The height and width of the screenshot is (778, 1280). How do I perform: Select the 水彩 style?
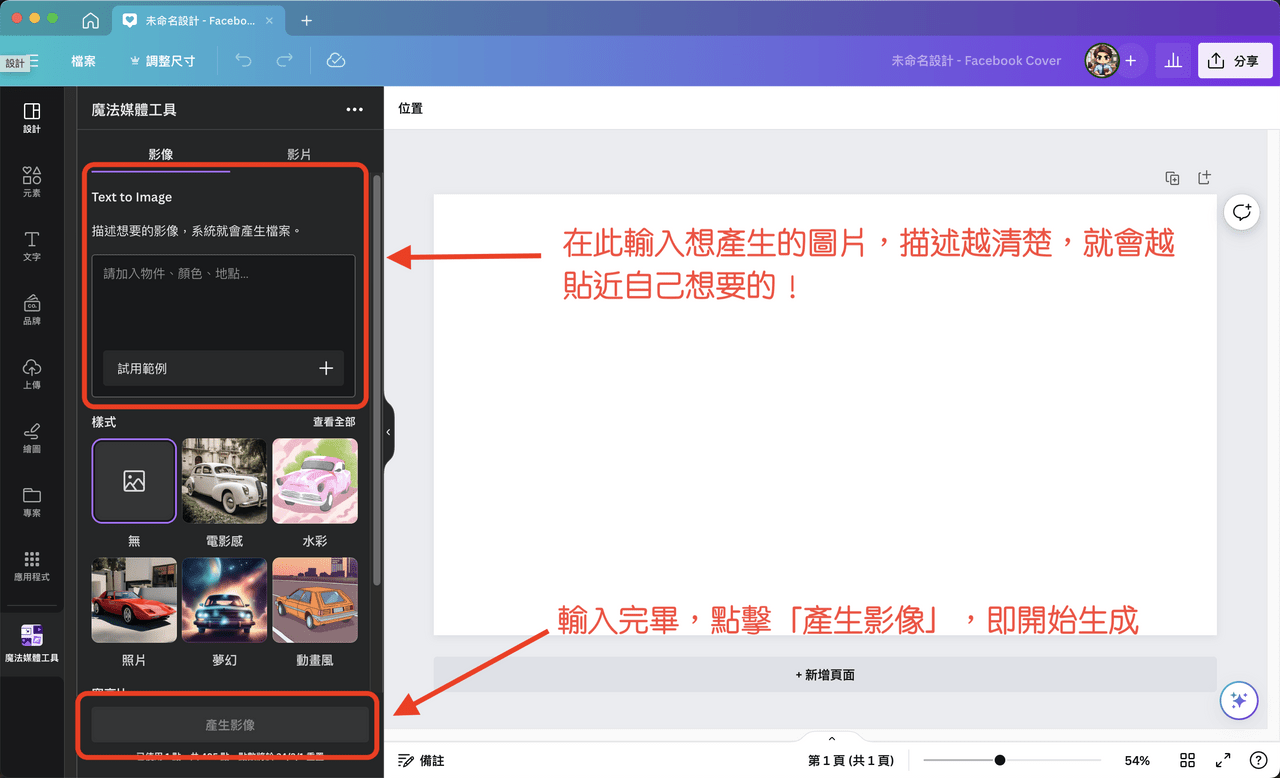pos(315,481)
